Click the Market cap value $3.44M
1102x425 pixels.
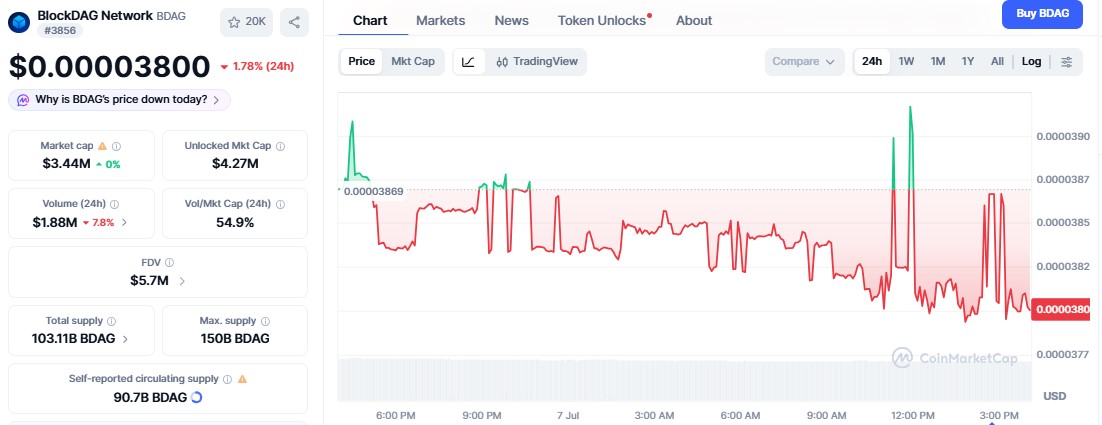[x=65, y=164]
